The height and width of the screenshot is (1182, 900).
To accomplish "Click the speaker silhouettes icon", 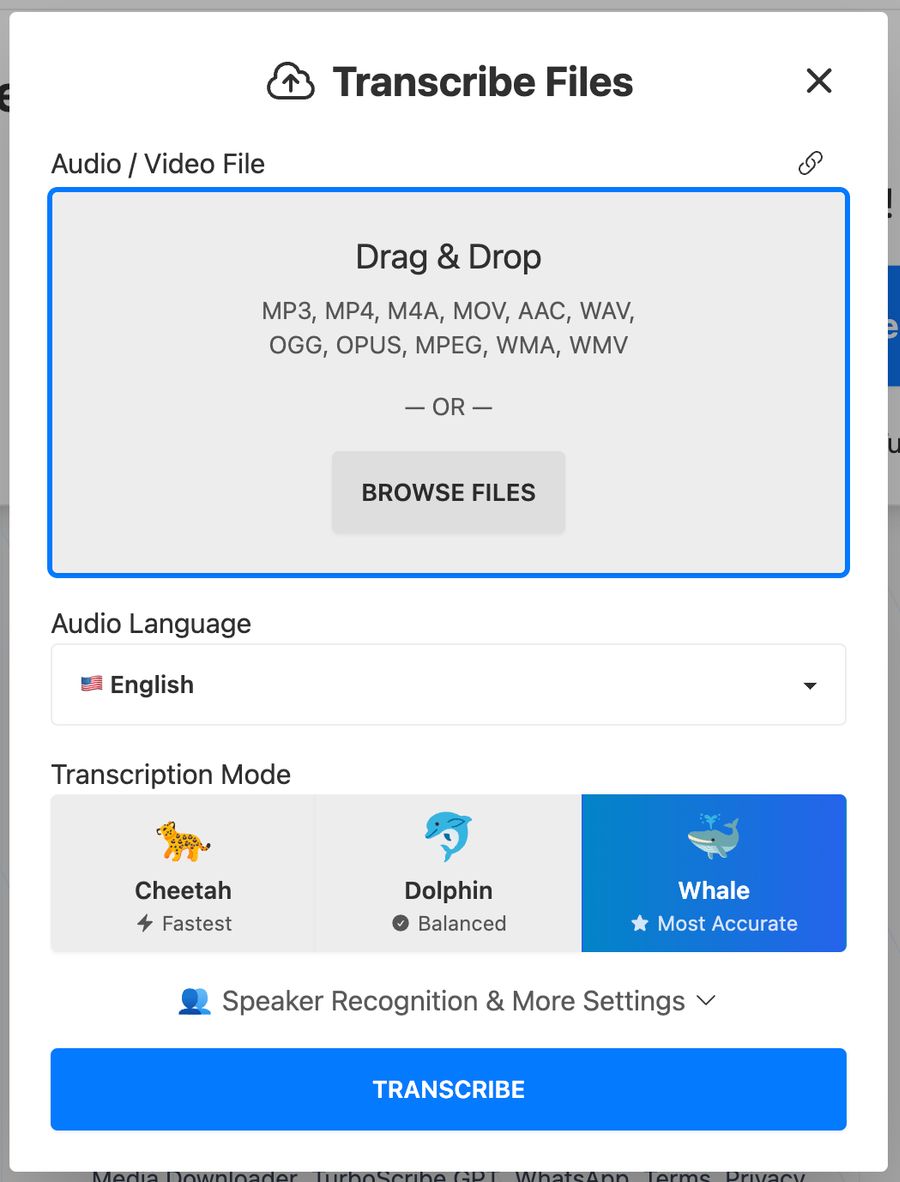I will click(x=194, y=1001).
